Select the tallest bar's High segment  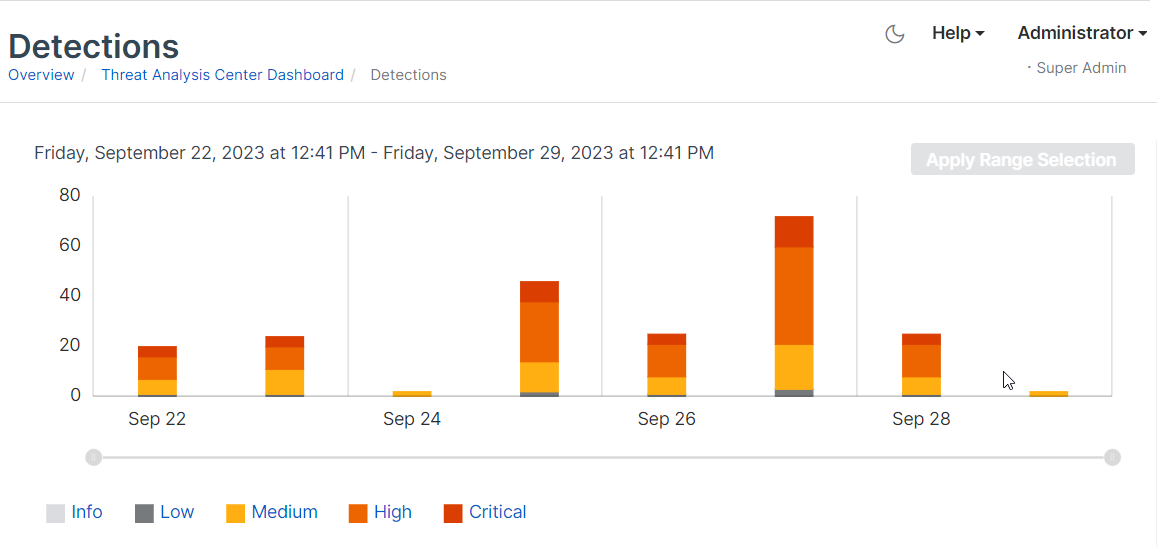click(x=794, y=296)
